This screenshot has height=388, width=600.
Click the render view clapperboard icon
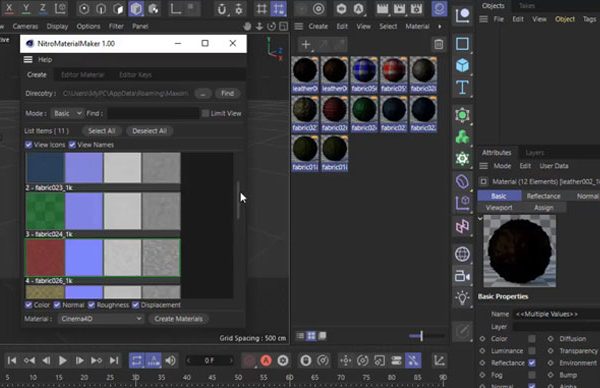click(382, 8)
